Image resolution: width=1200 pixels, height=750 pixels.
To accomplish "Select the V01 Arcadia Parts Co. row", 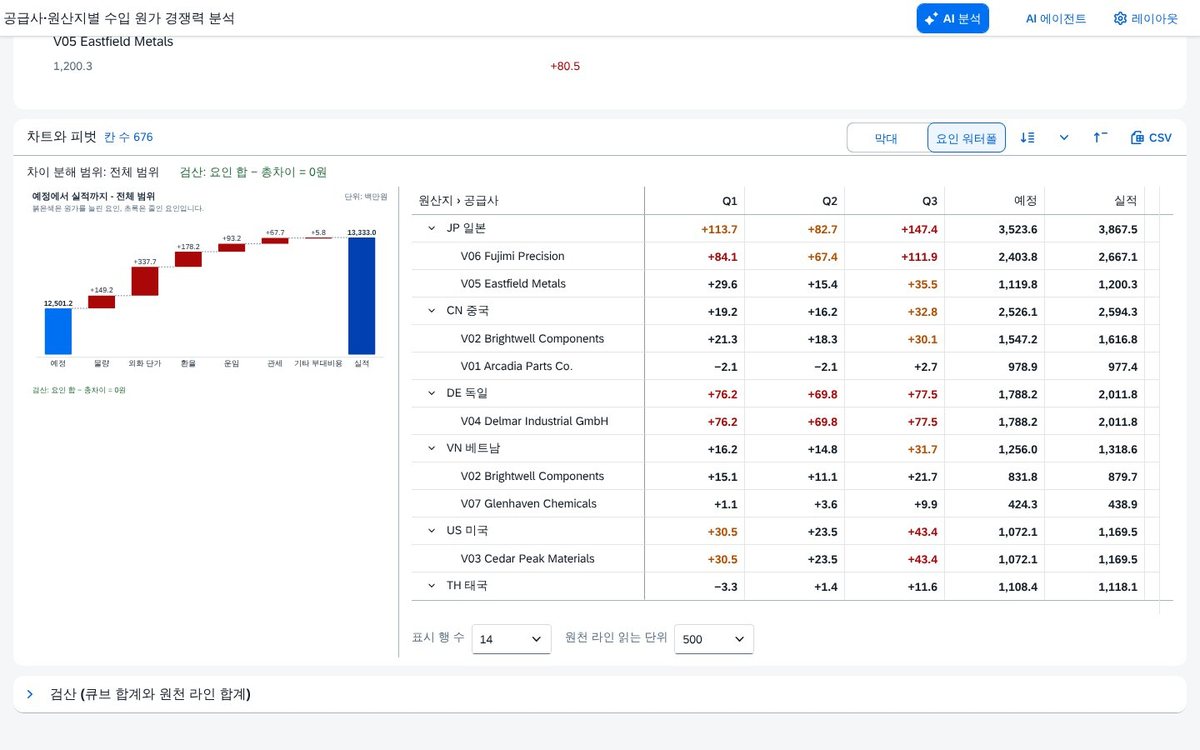I will [x=785, y=366].
